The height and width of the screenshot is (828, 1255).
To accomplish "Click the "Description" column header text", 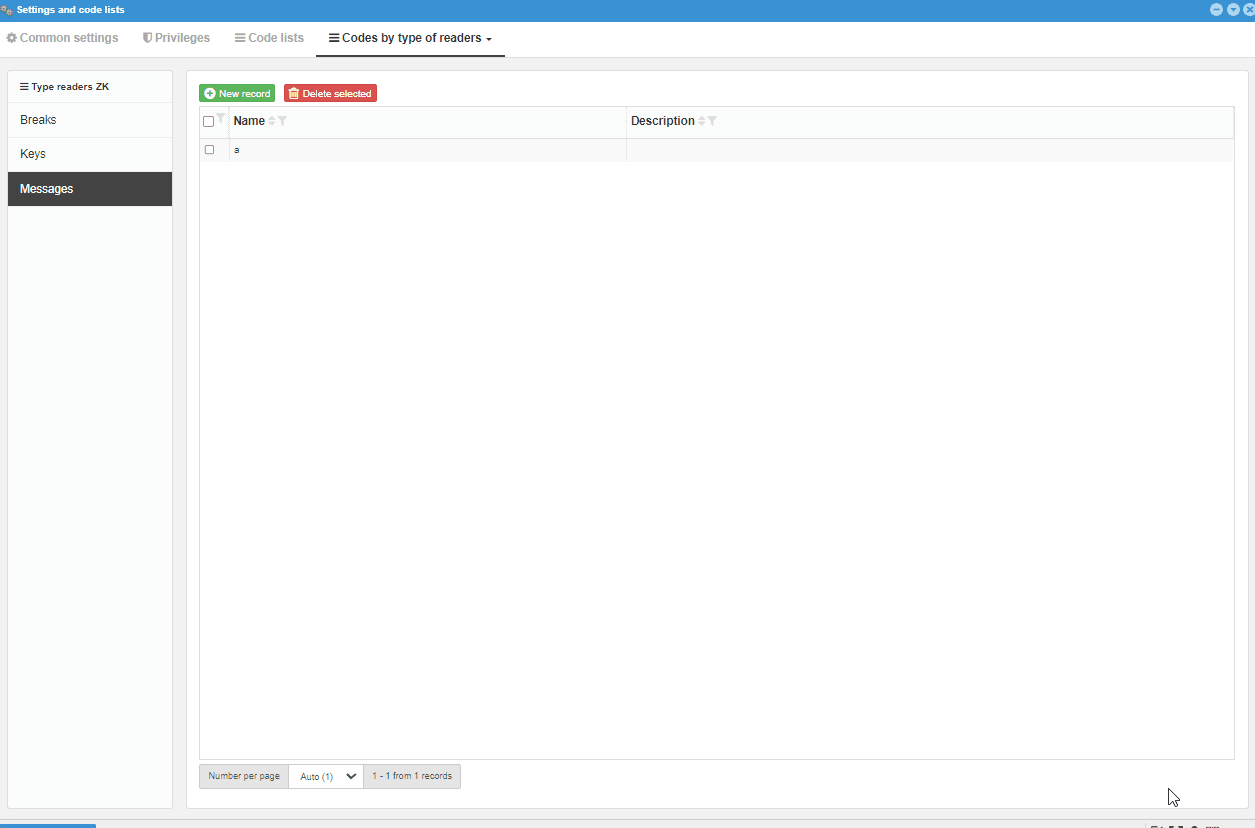I will point(663,121).
